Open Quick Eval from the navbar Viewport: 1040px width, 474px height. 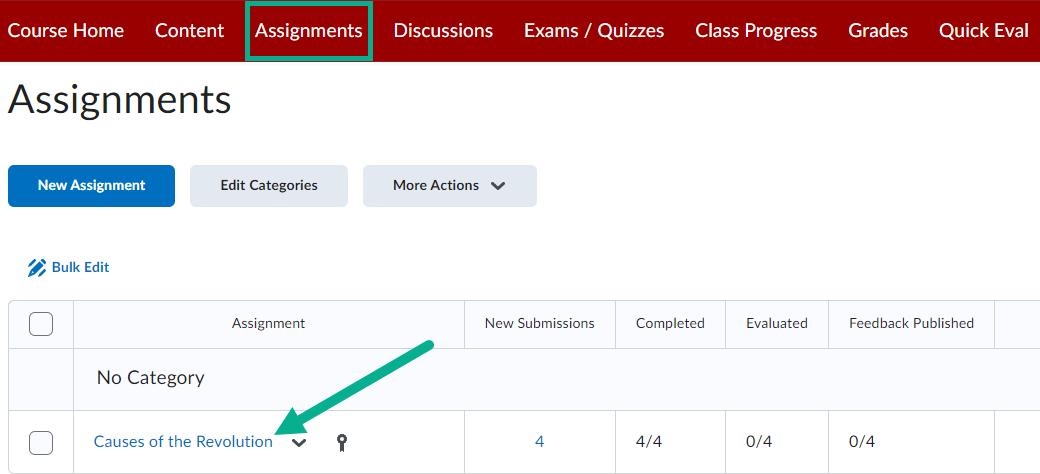click(x=984, y=30)
